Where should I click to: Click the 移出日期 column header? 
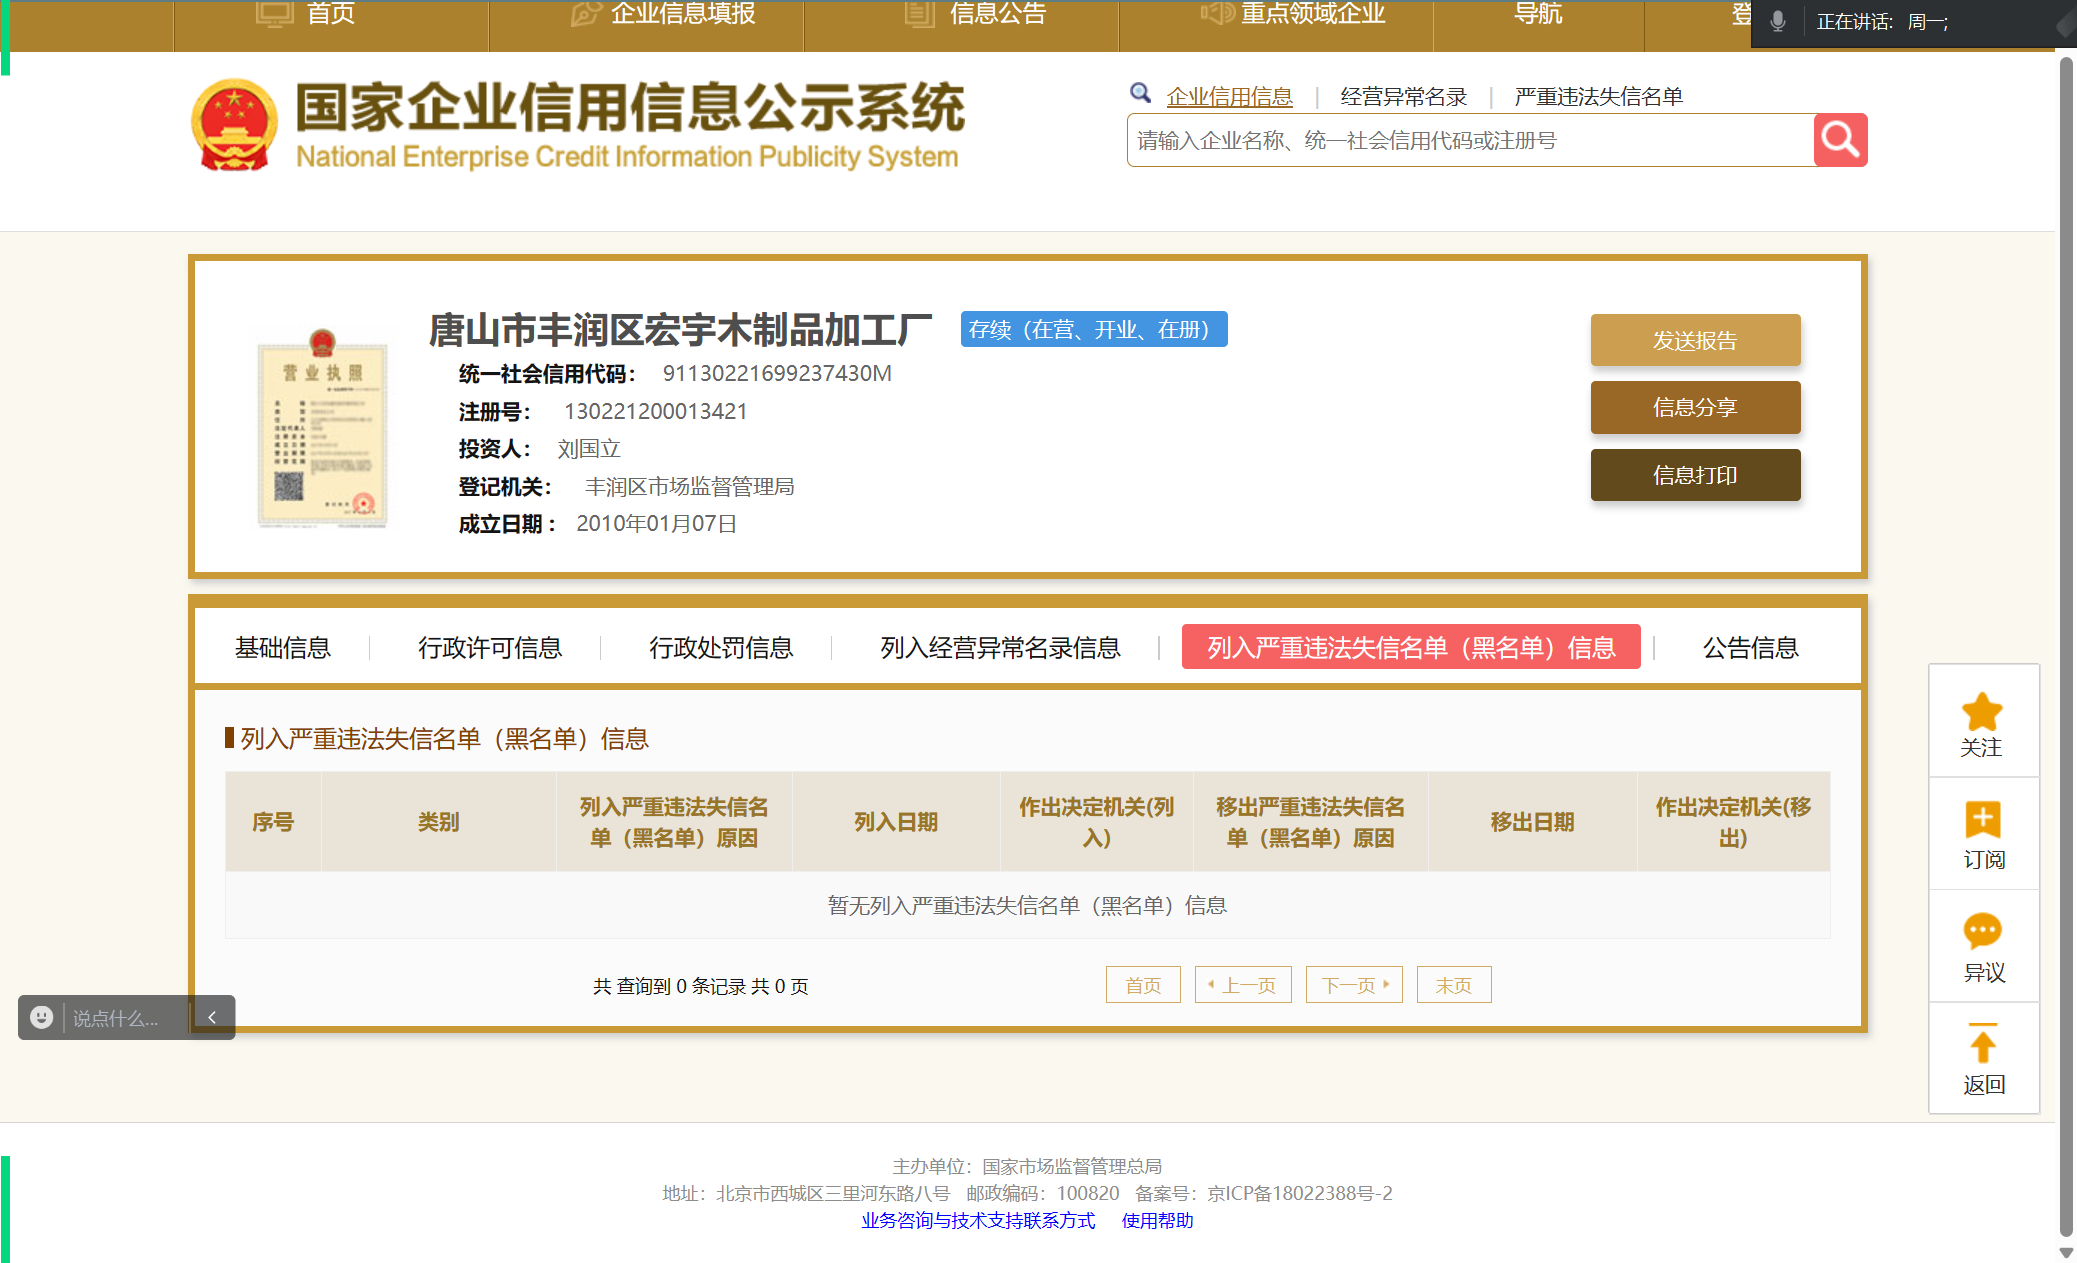point(1532,821)
